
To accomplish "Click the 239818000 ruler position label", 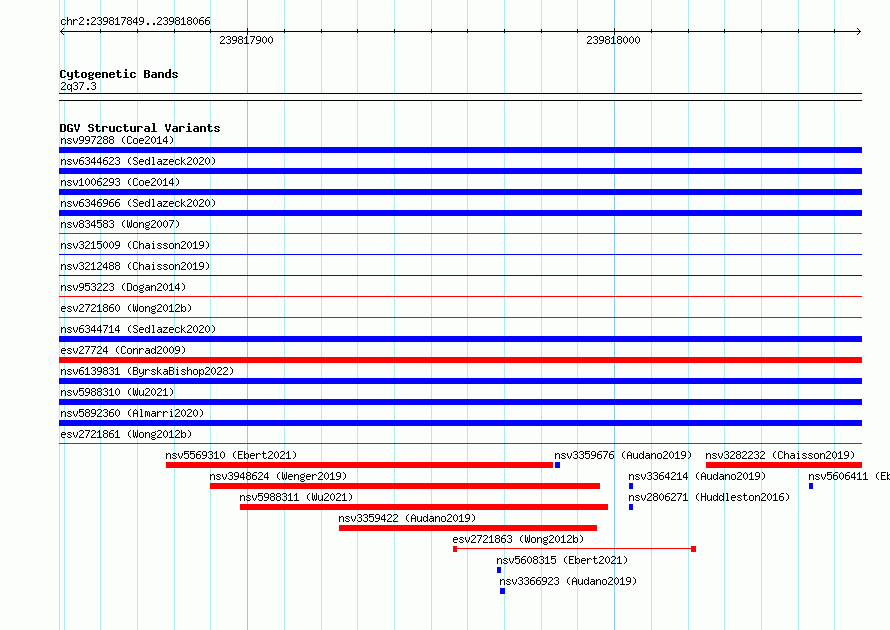I will coord(613,40).
